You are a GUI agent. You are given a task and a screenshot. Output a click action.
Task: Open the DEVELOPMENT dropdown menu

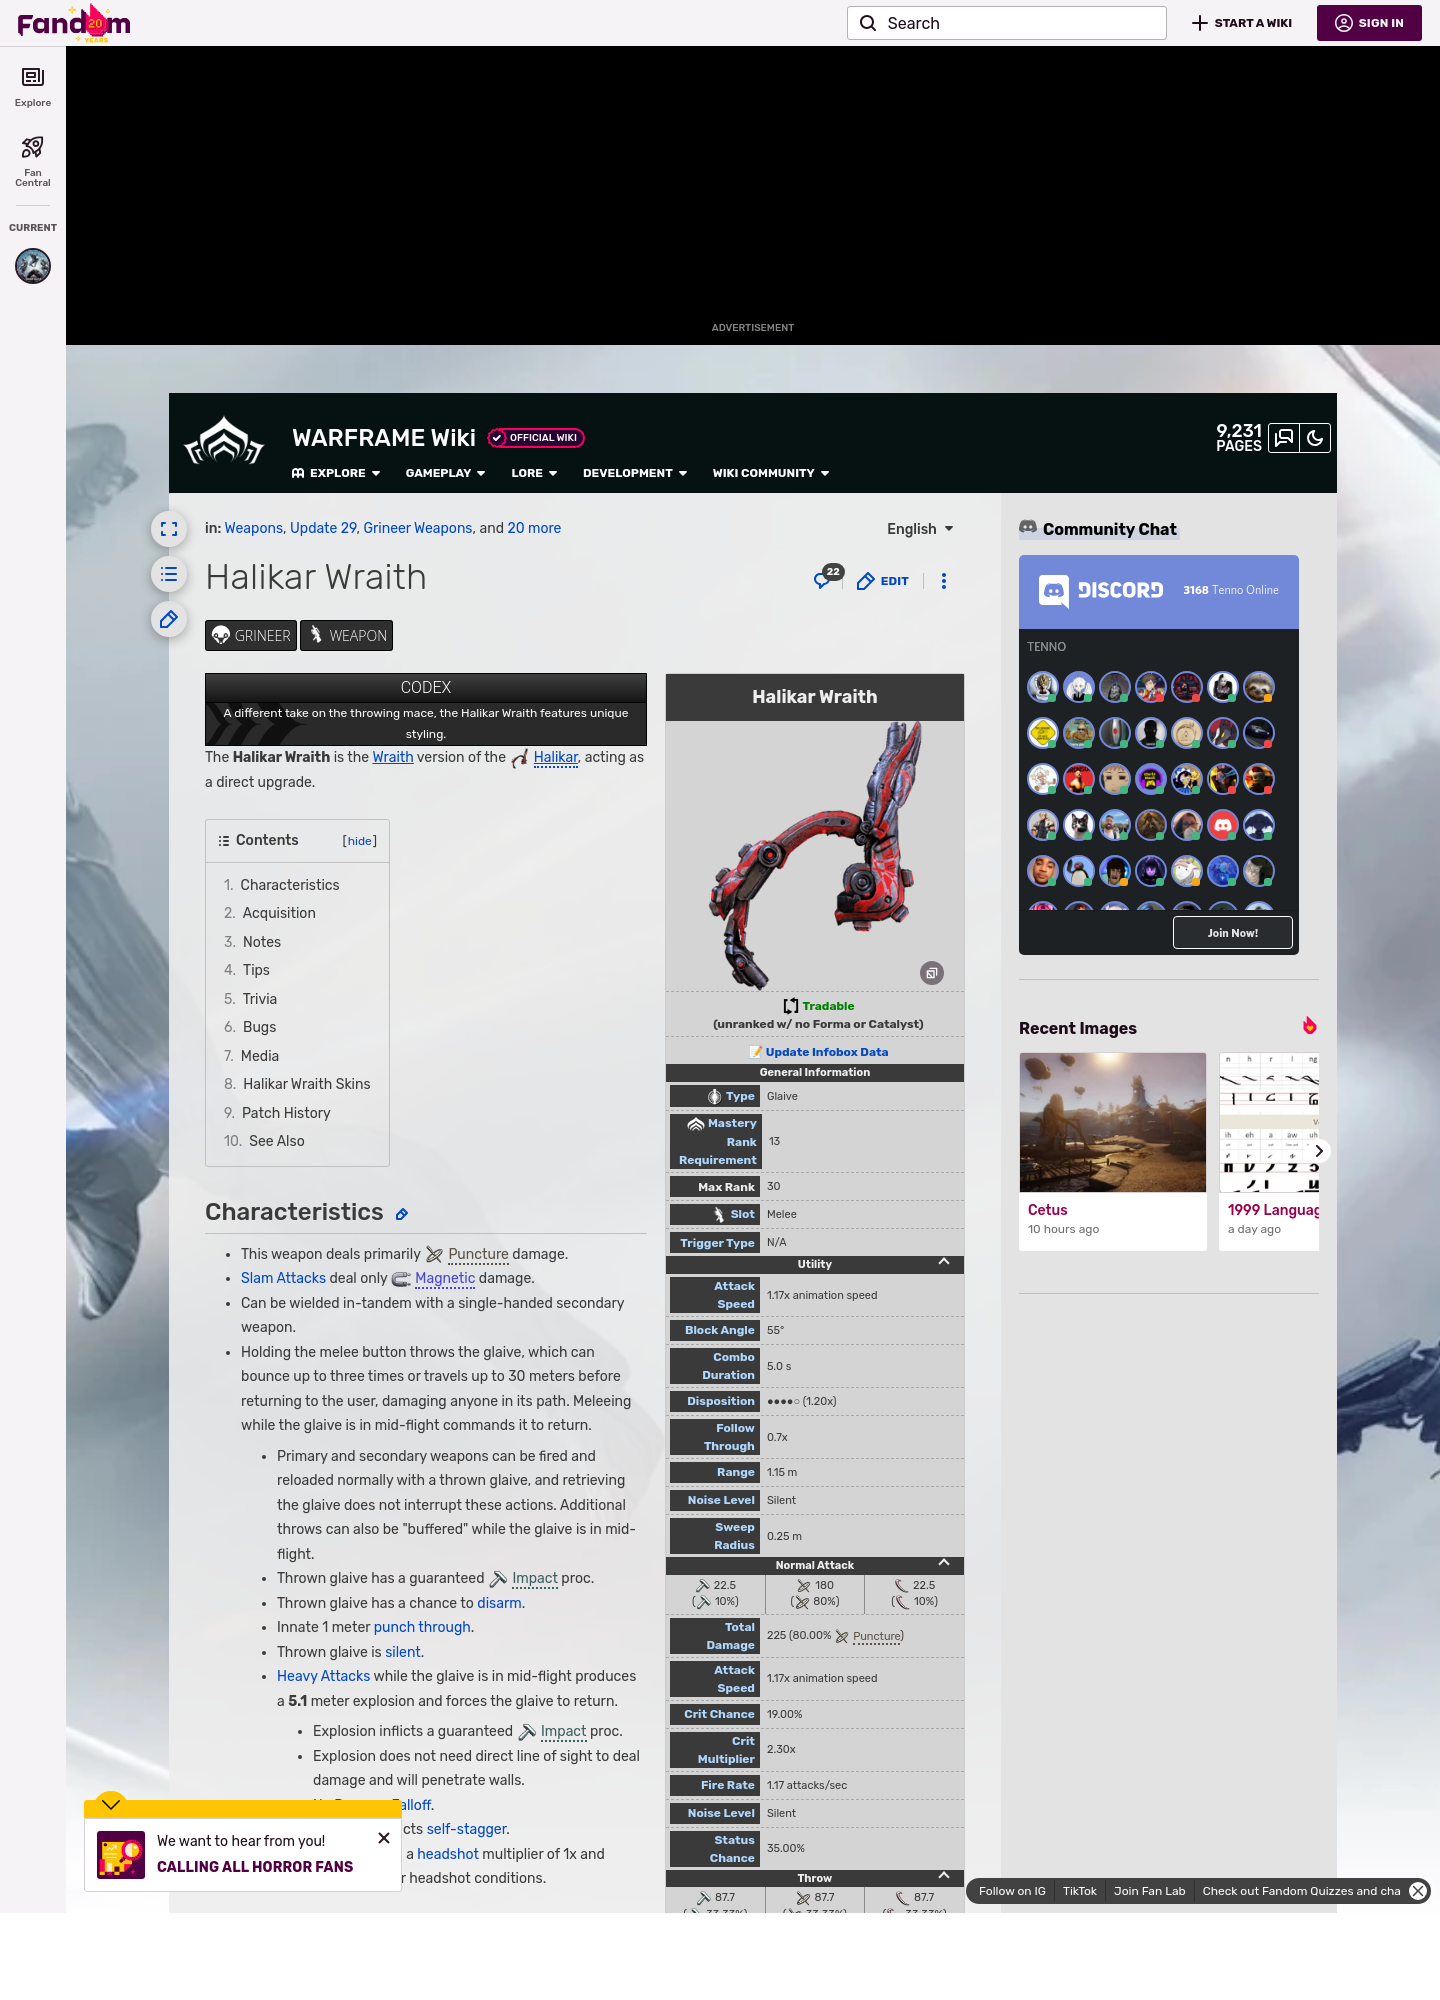(x=635, y=473)
